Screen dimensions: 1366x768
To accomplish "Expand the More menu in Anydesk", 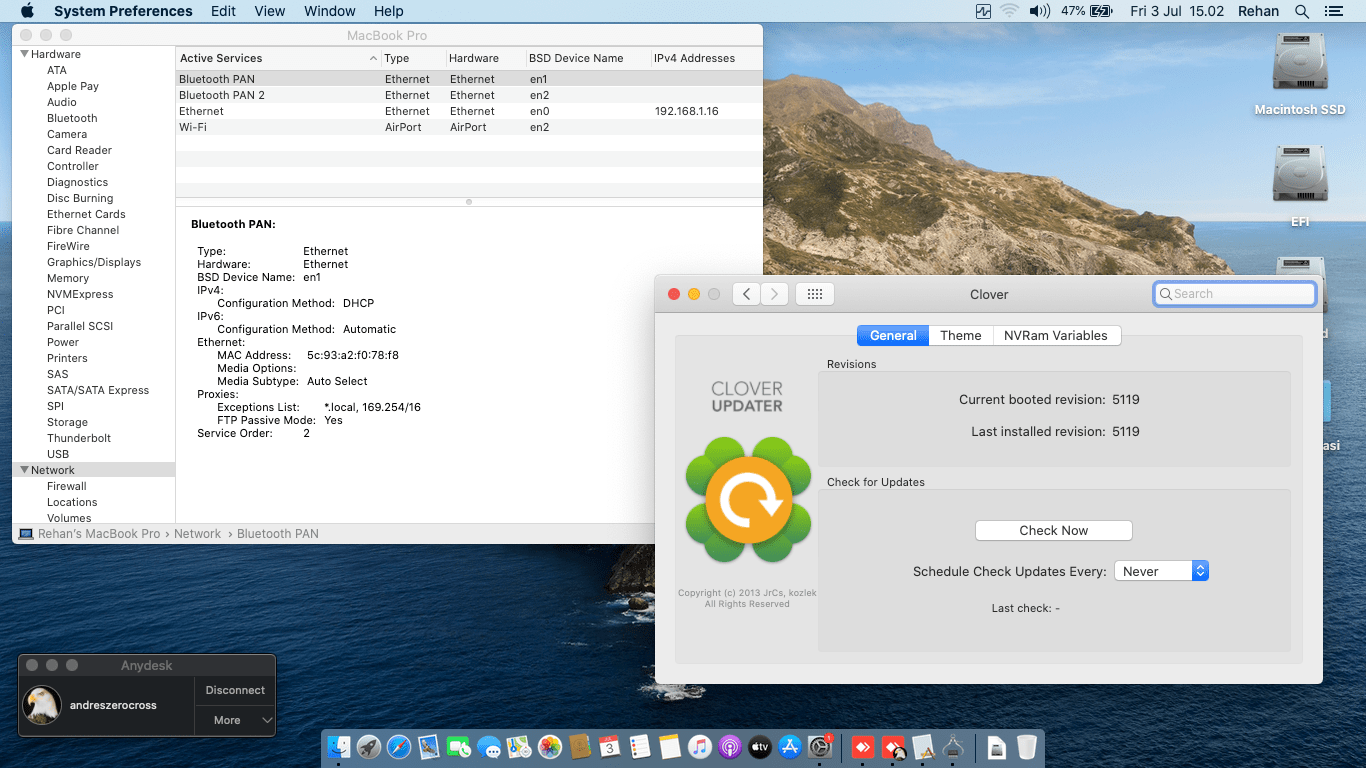I will 235,720.
